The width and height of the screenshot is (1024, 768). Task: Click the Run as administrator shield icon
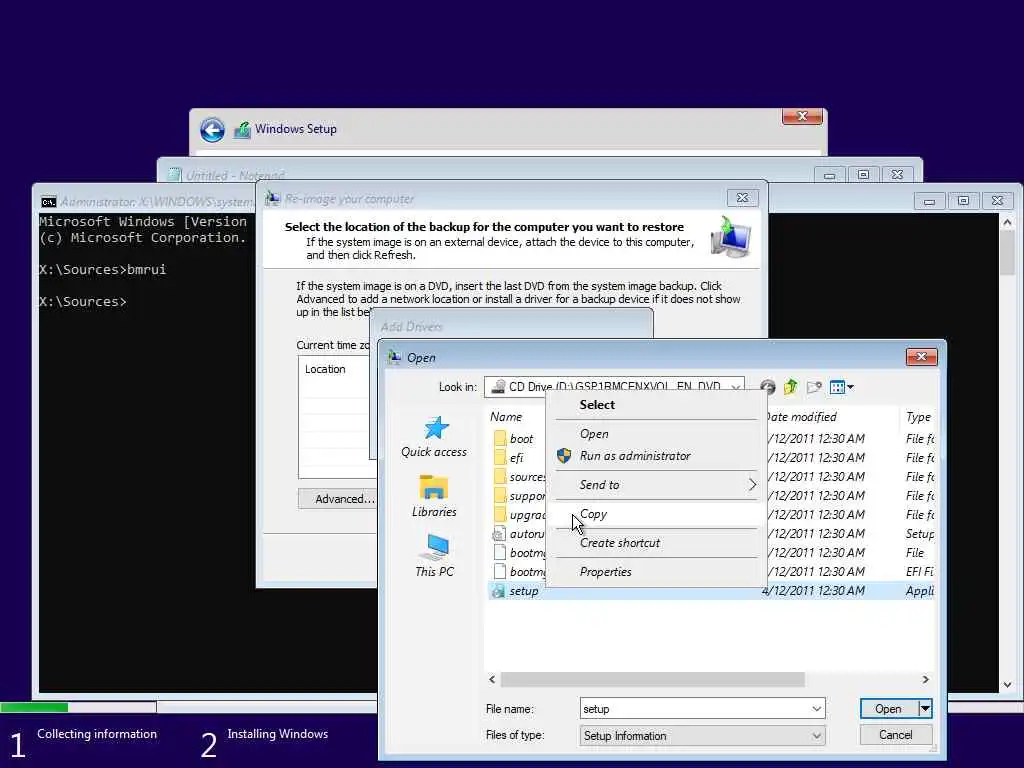(564, 455)
